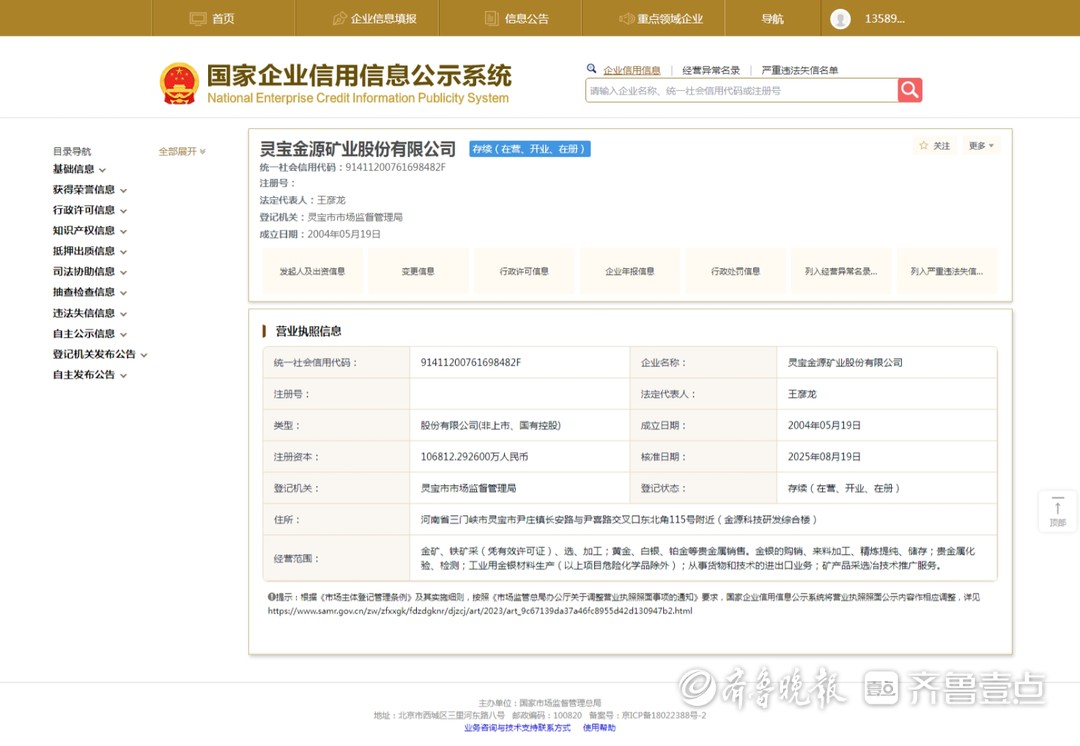
Task: Click the document icon beside 信息公告
Action: [x=492, y=19]
